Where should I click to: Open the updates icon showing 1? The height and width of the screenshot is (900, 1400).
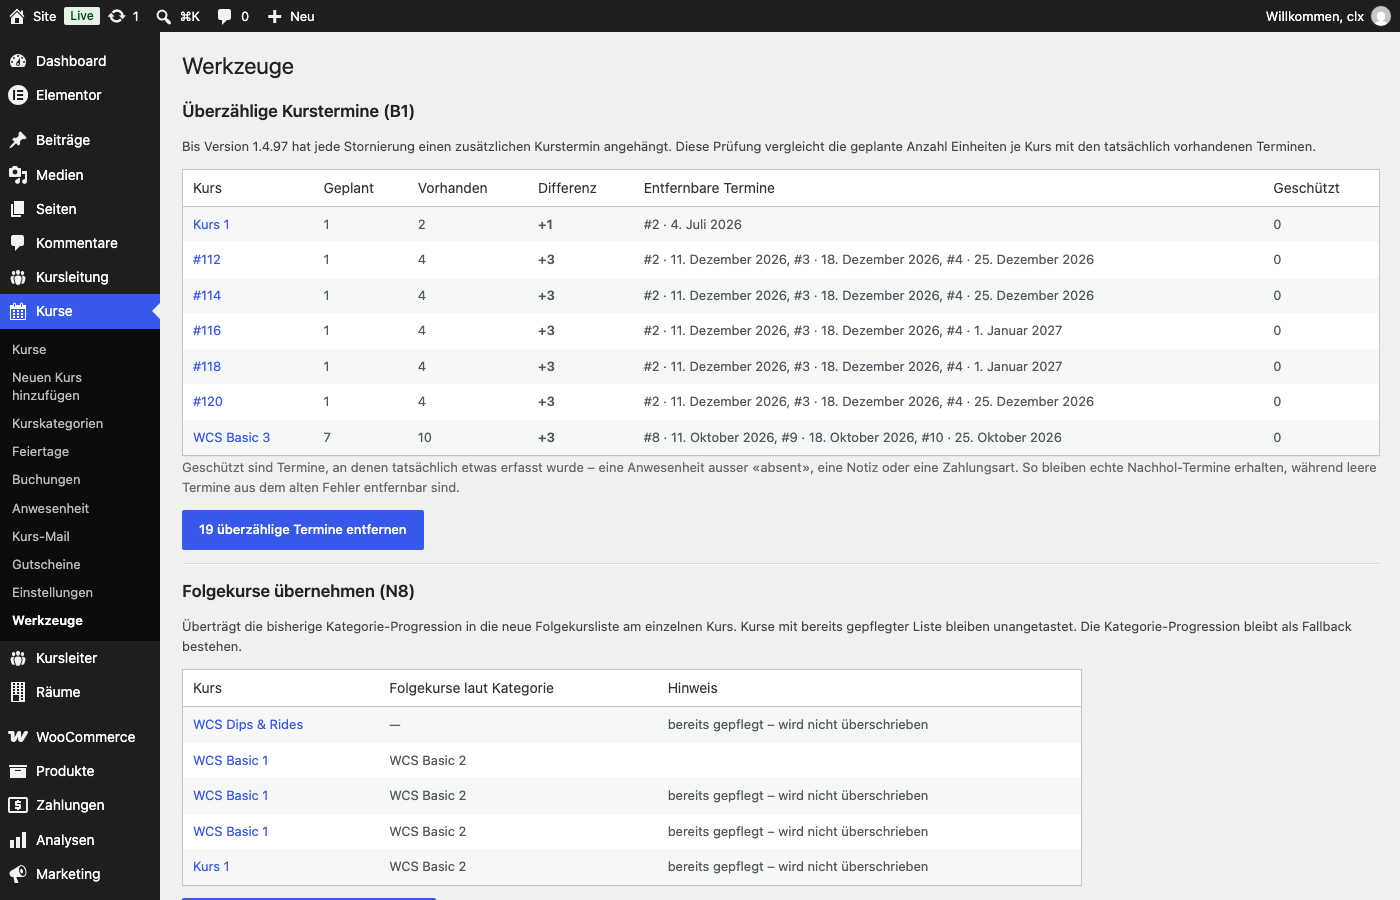click(117, 16)
